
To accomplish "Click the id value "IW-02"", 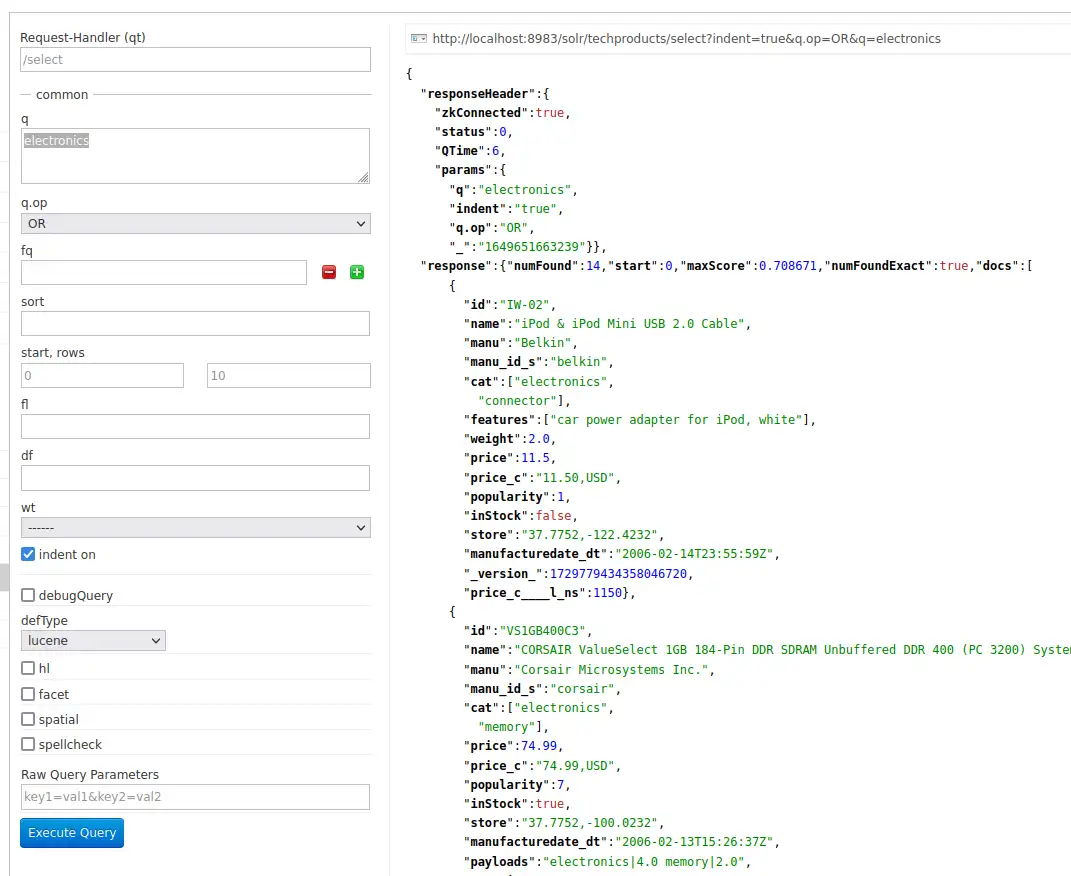I will coord(525,305).
